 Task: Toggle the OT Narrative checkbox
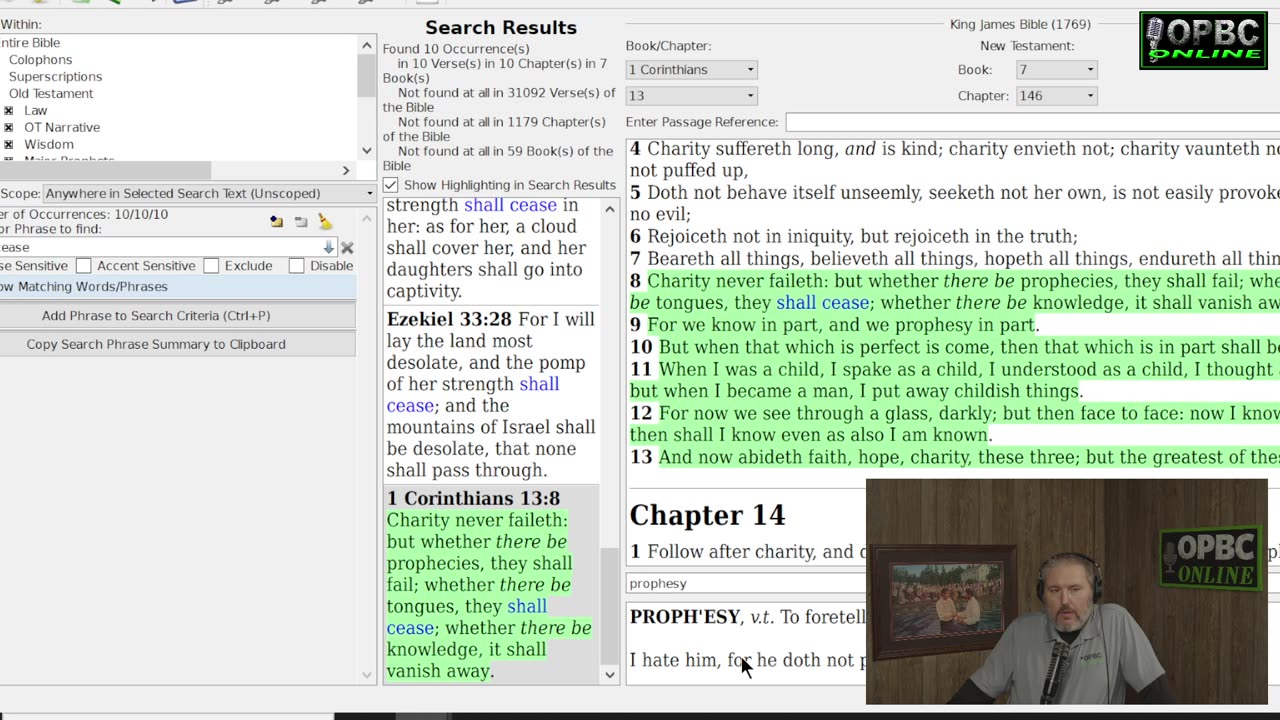[x=9, y=128]
